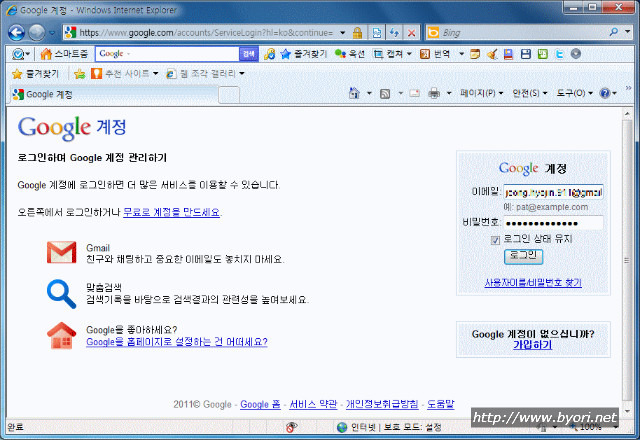Screen dimensions: 640x440
Task: Click the 번역 translate button
Action: tap(436, 54)
